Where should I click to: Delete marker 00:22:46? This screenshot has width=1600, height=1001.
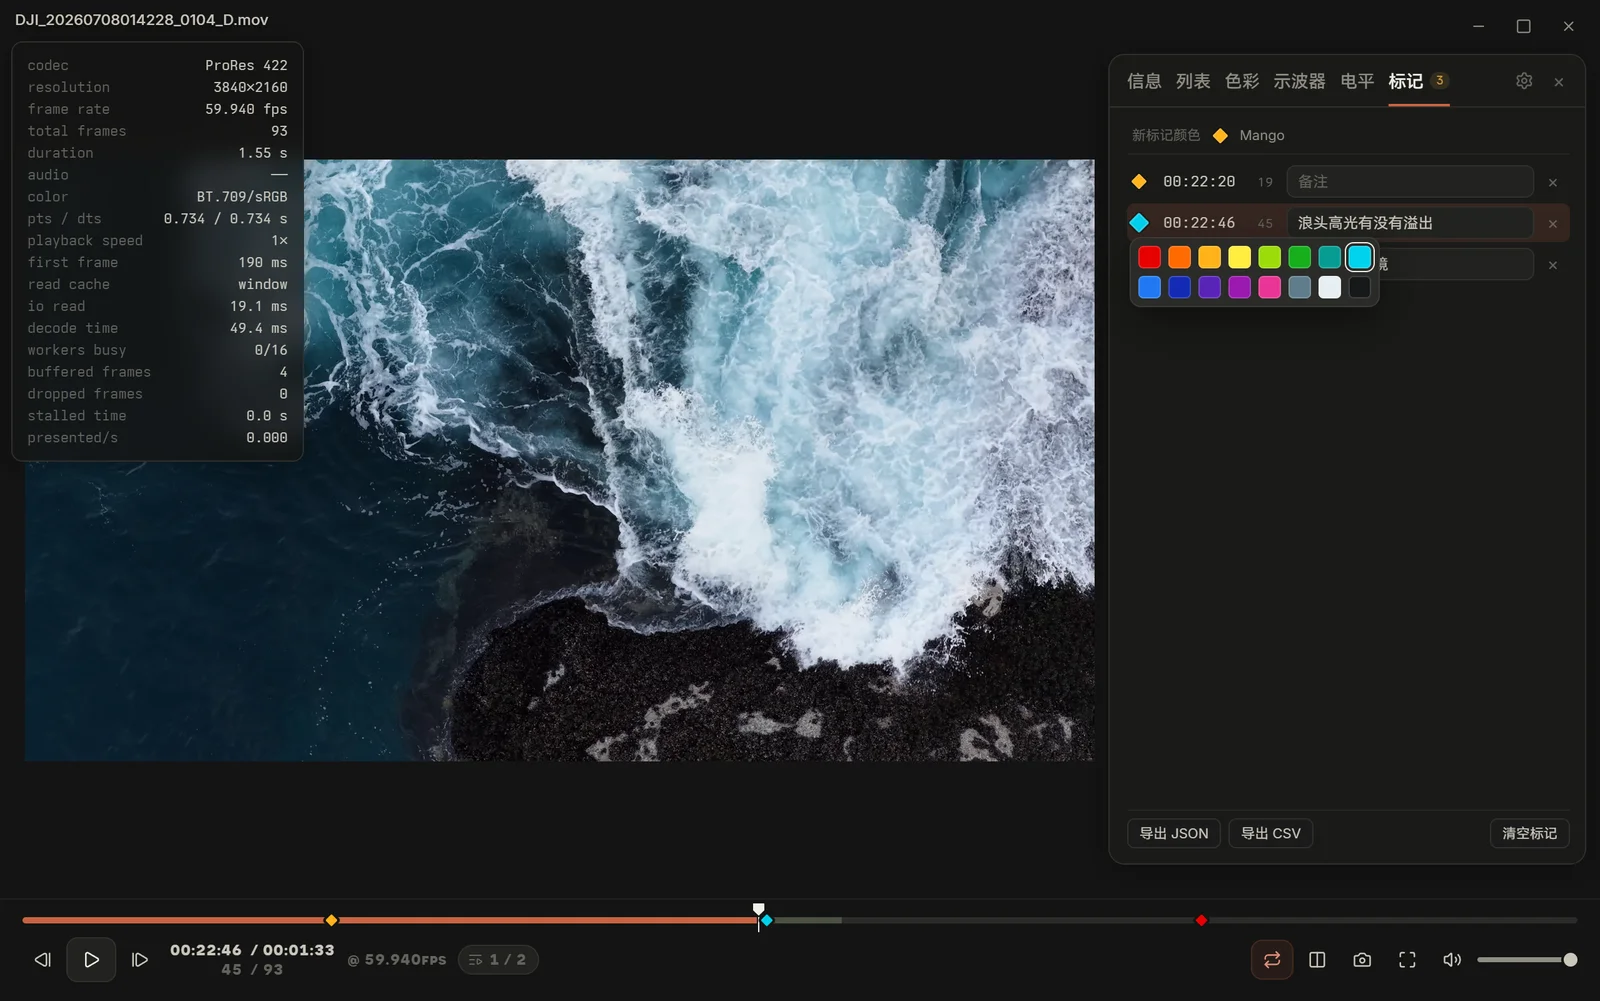tap(1553, 224)
